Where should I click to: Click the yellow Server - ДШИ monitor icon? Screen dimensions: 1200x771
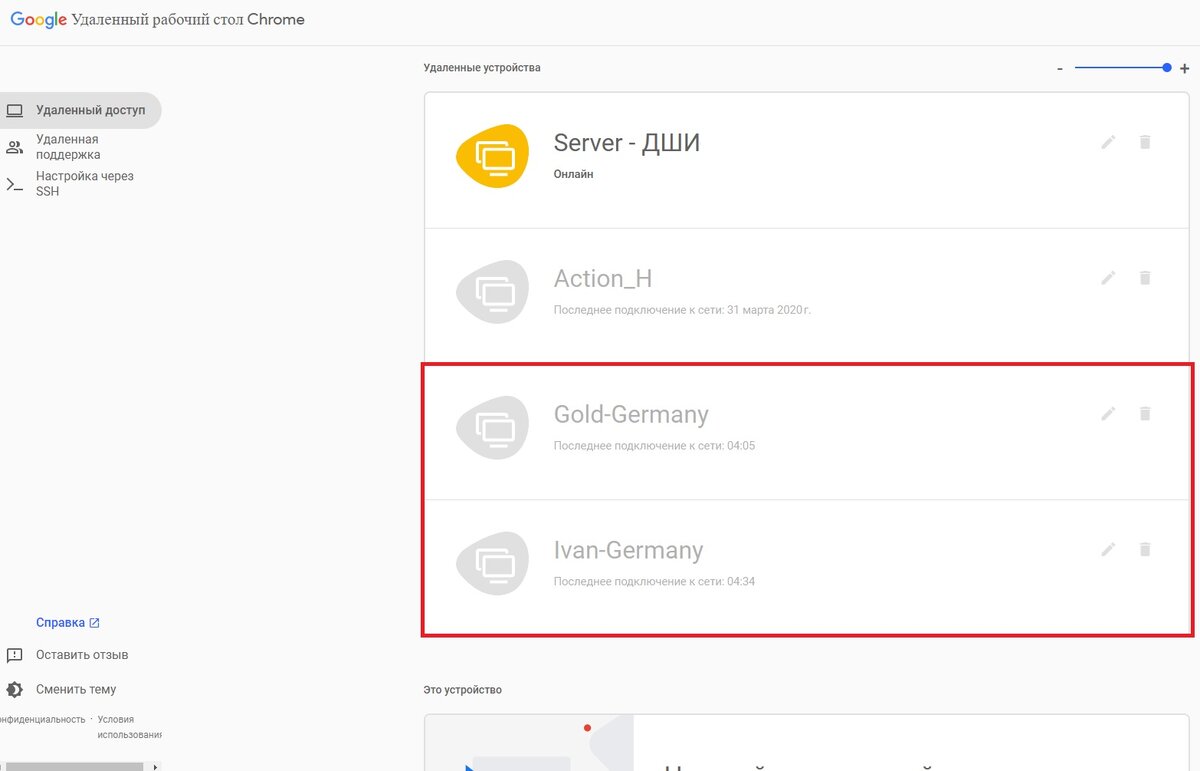[x=492, y=156]
